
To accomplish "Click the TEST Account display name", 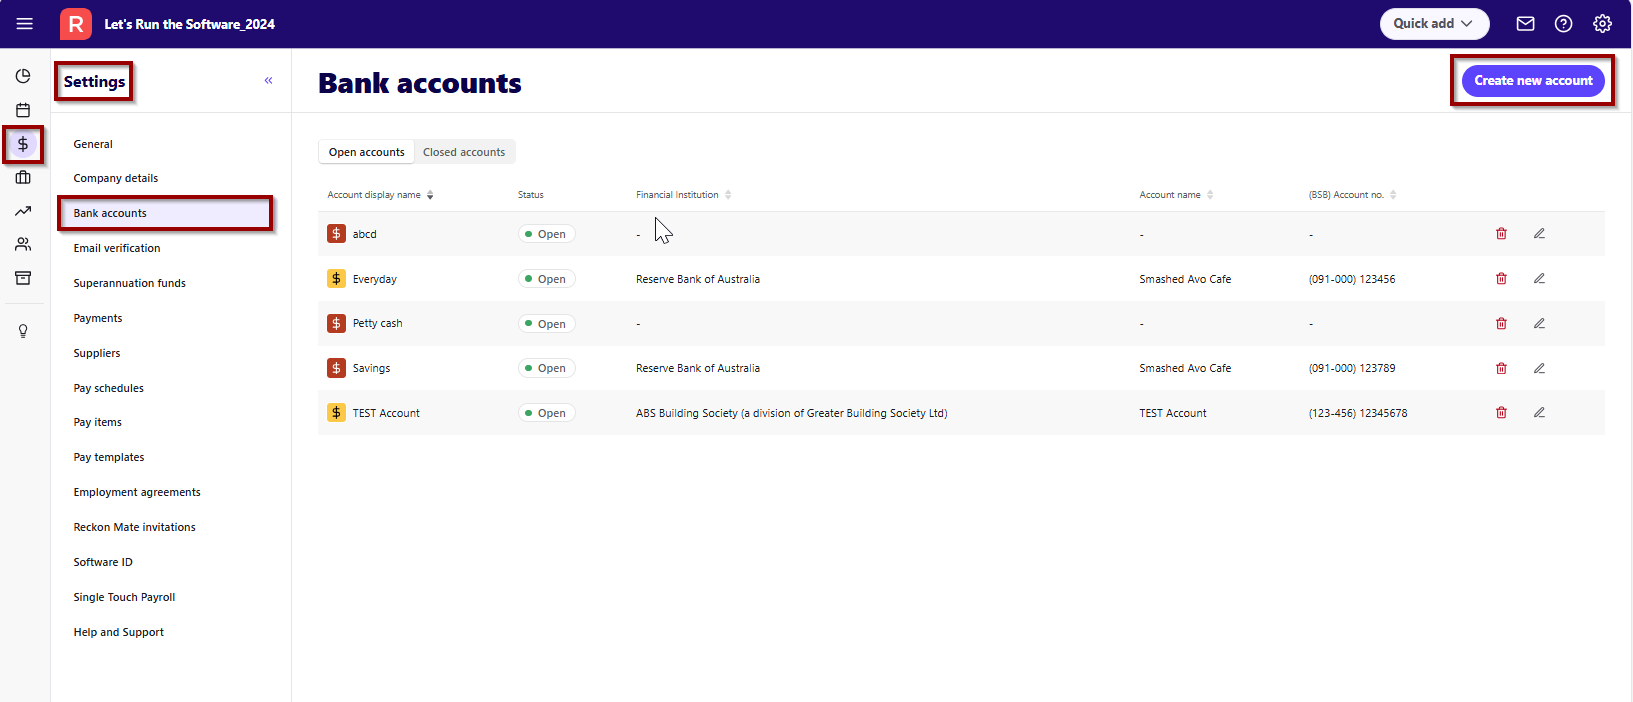I will point(386,413).
